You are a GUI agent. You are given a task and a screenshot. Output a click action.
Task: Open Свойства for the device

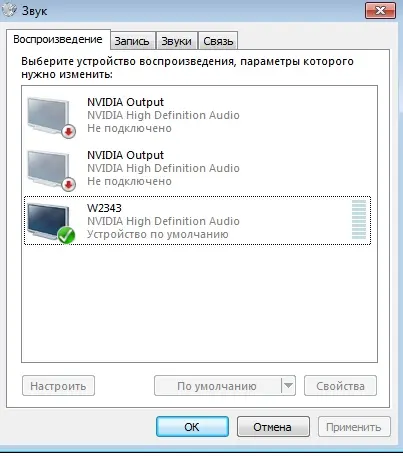pos(340,386)
